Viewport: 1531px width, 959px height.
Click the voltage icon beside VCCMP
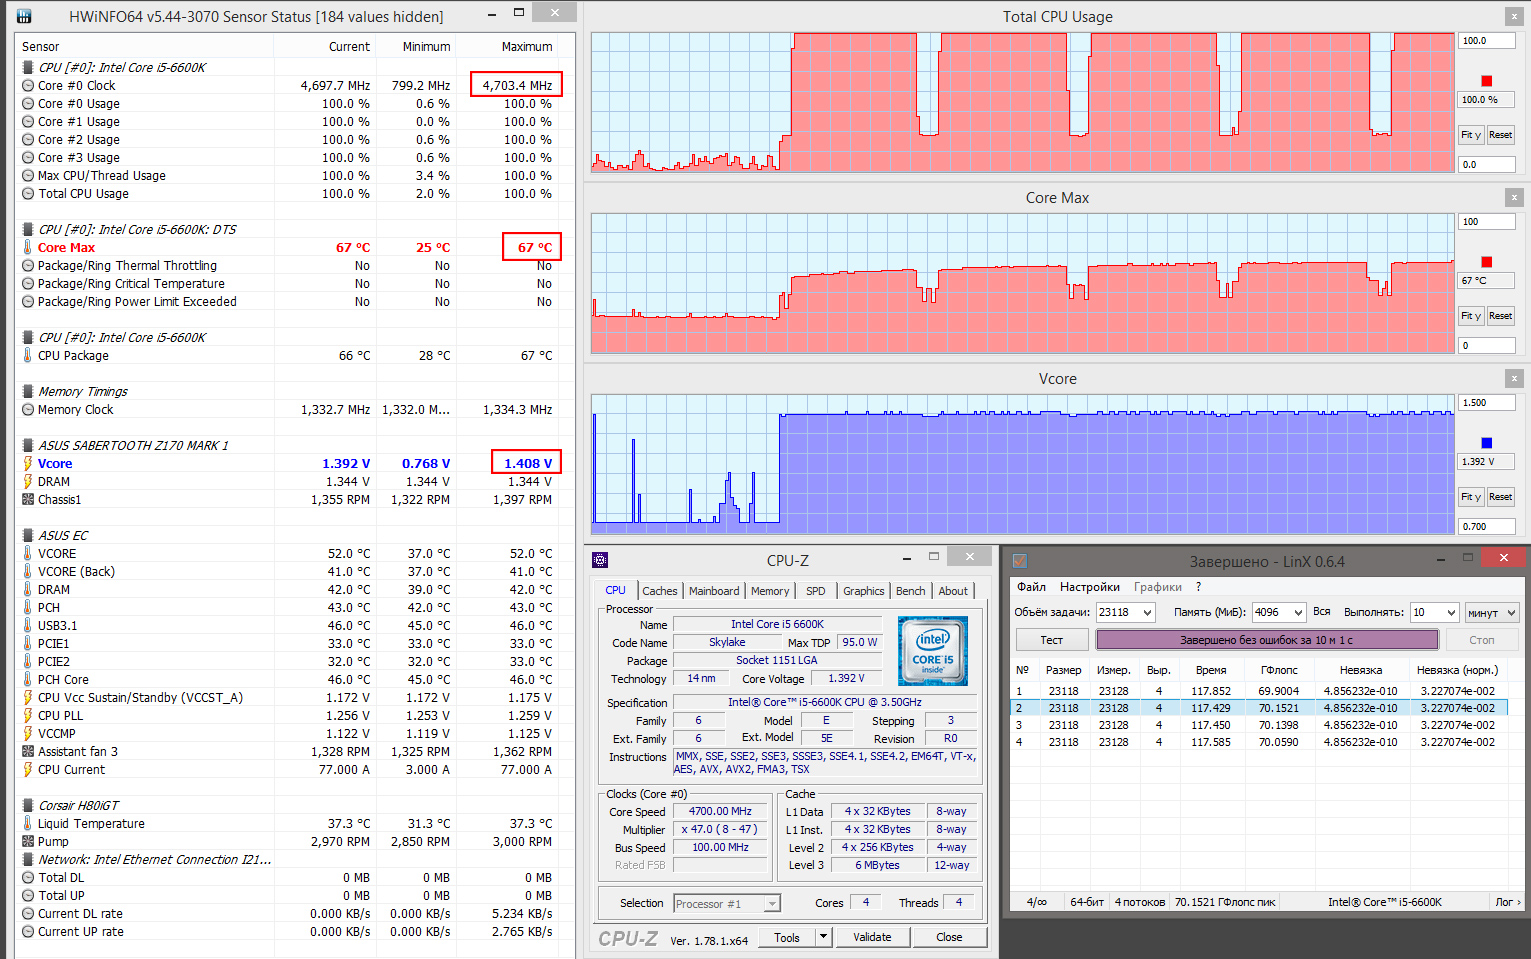28,734
